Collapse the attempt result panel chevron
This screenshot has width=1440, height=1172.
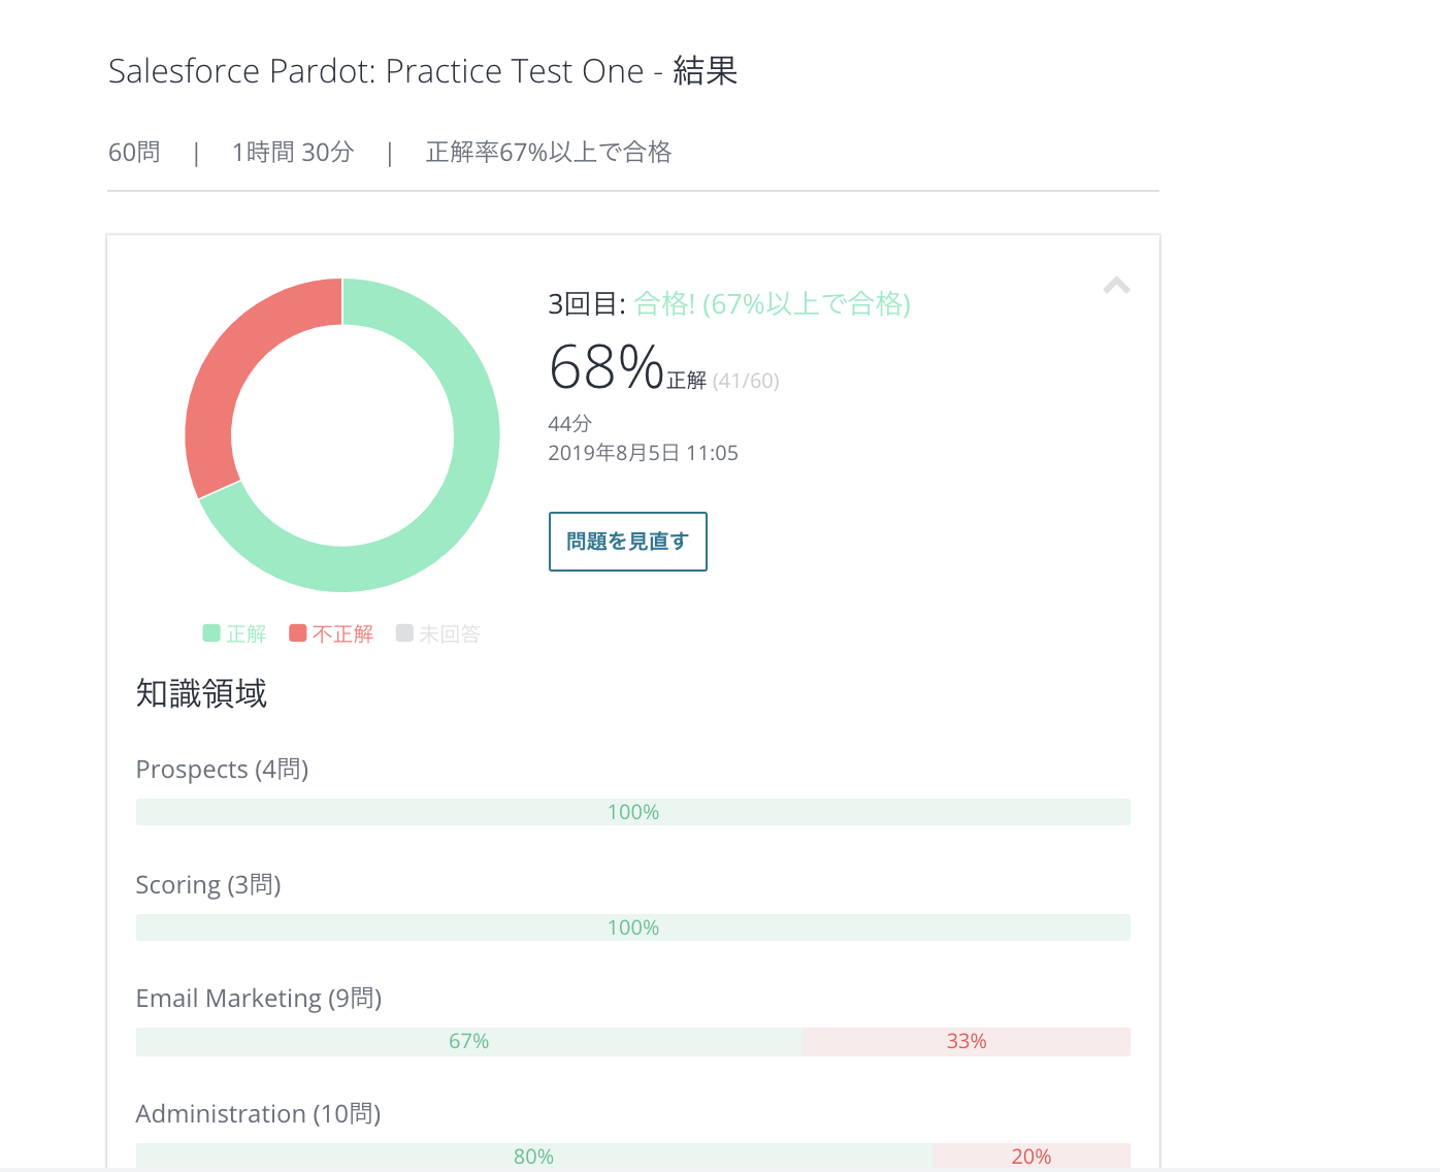tap(1116, 286)
